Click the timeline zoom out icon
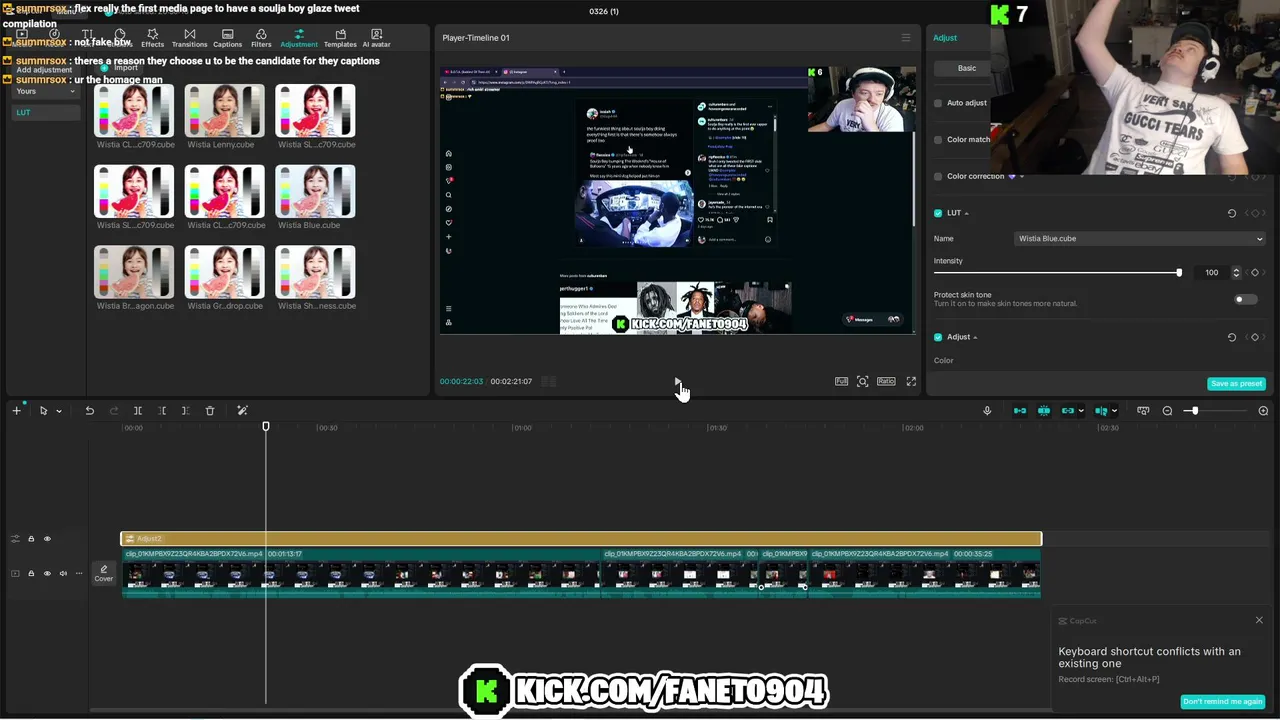Image resolution: width=1280 pixels, height=720 pixels. [1167, 411]
